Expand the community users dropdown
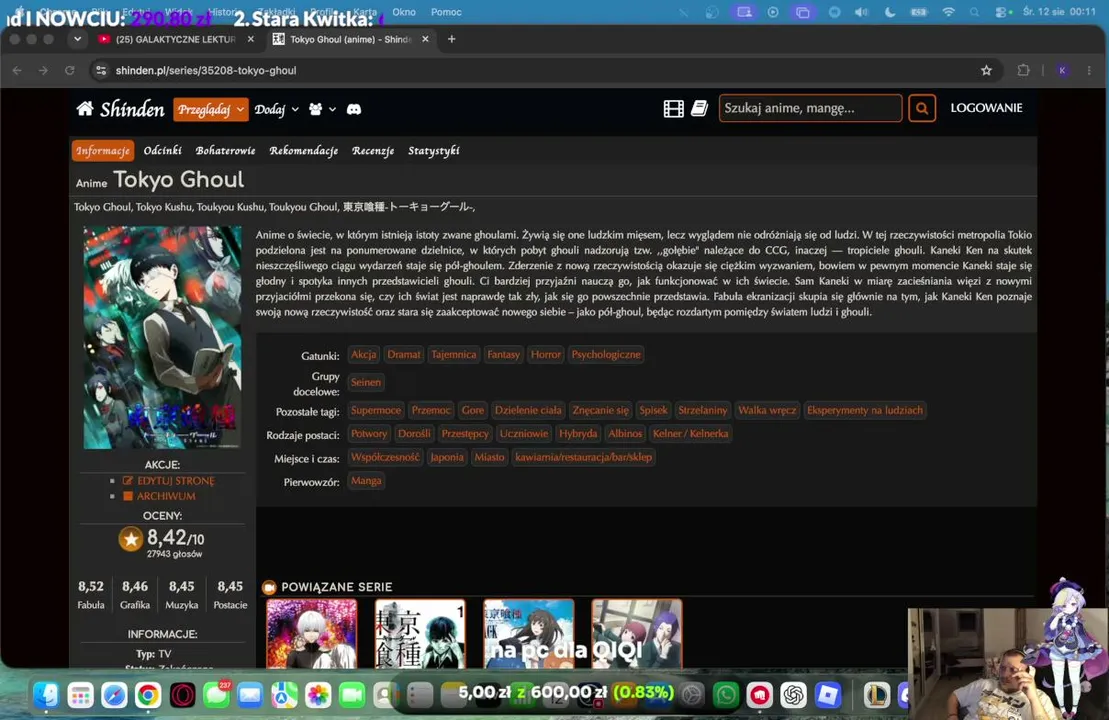Image resolution: width=1109 pixels, height=720 pixels. click(x=322, y=109)
